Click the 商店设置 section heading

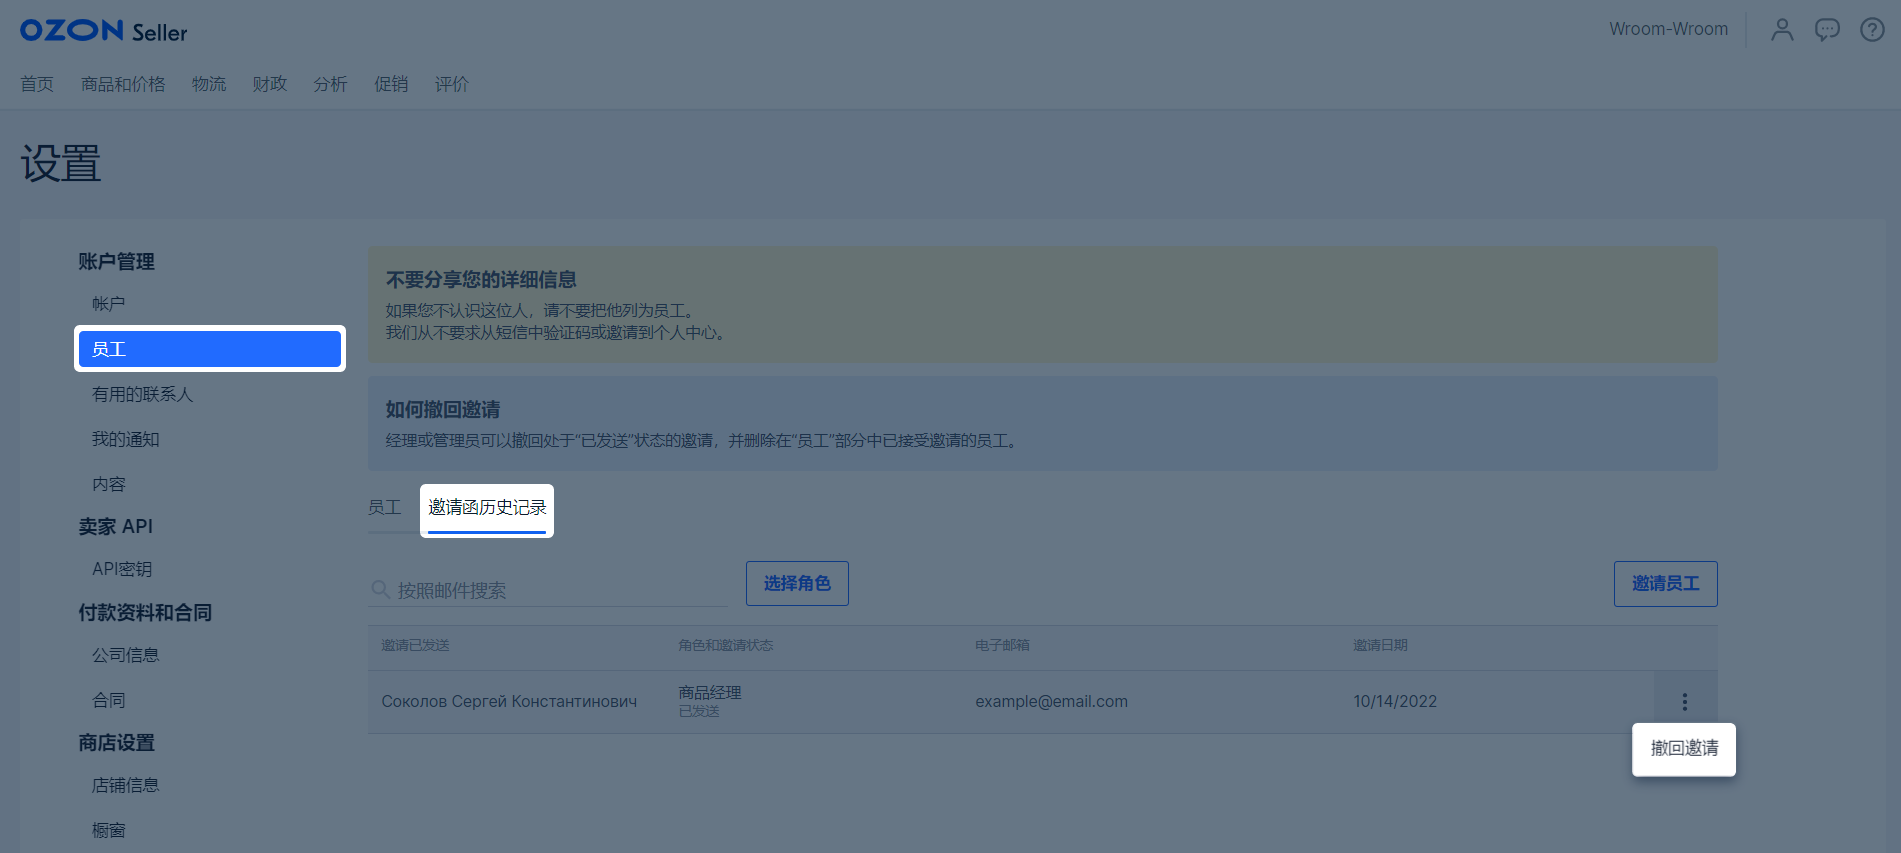point(116,743)
